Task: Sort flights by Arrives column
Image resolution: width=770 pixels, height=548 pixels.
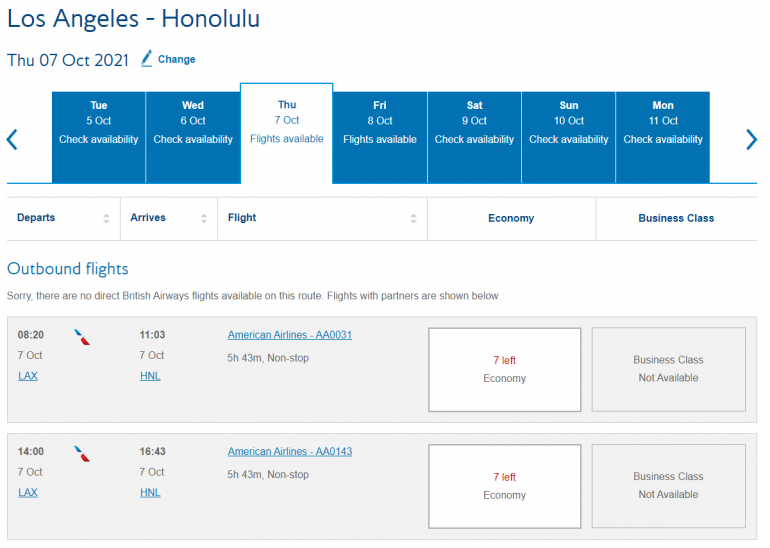Action: coord(204,218)
